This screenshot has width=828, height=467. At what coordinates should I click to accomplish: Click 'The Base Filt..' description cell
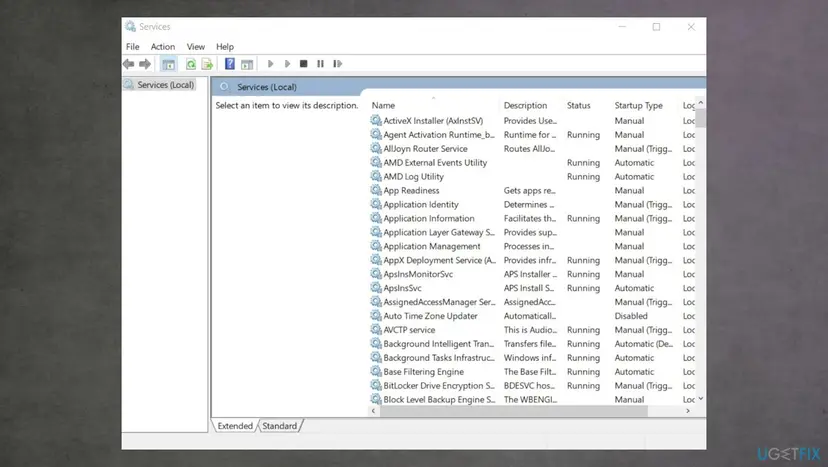tap(530, 371)
